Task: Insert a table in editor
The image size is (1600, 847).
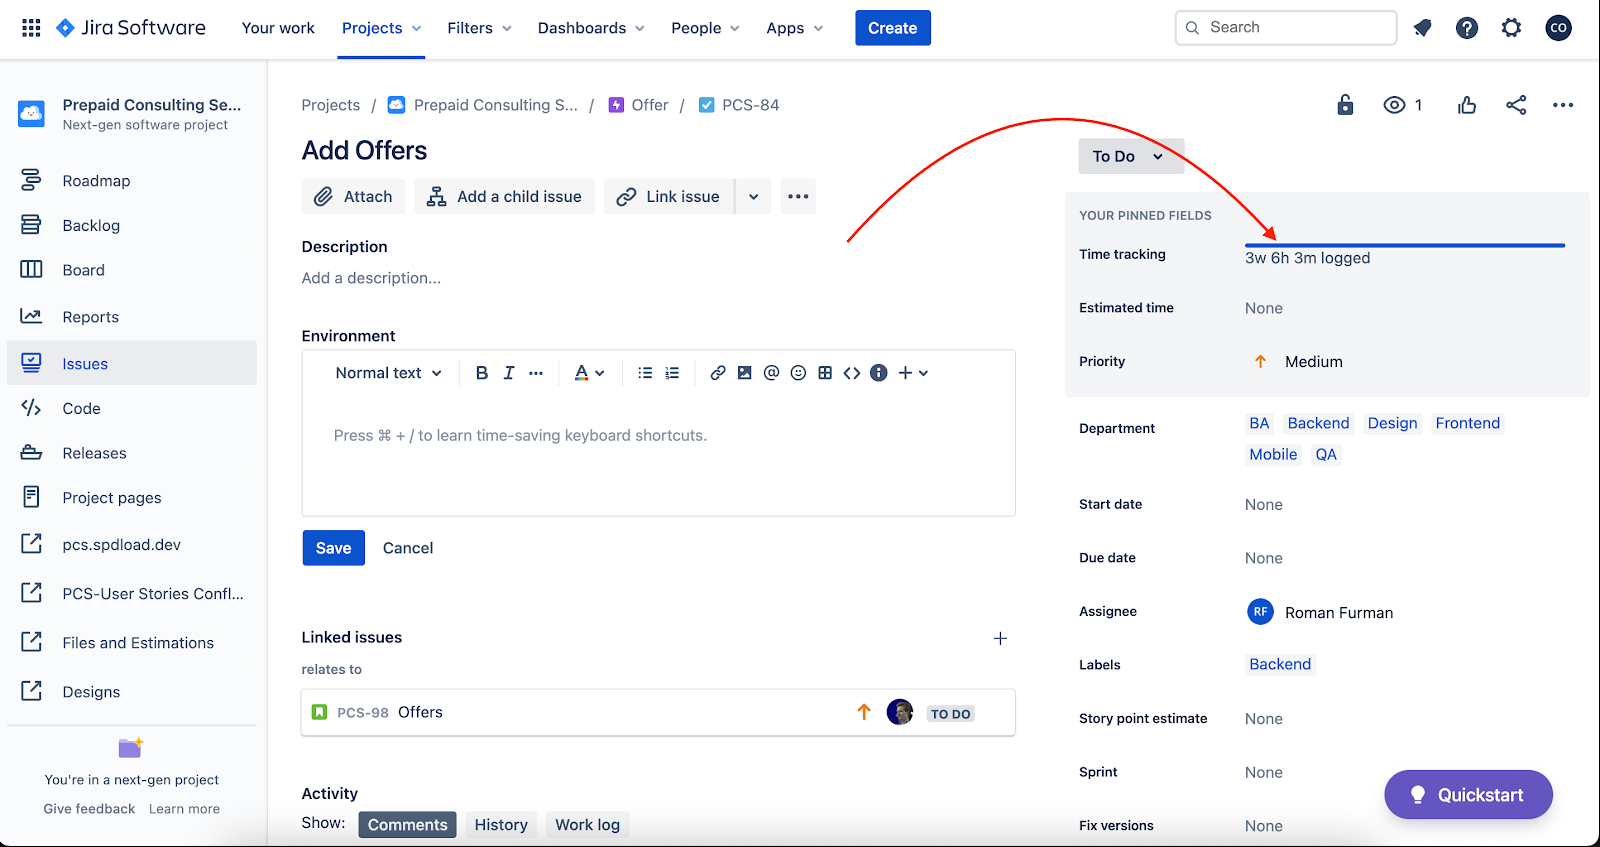Action: click(825, 373)
